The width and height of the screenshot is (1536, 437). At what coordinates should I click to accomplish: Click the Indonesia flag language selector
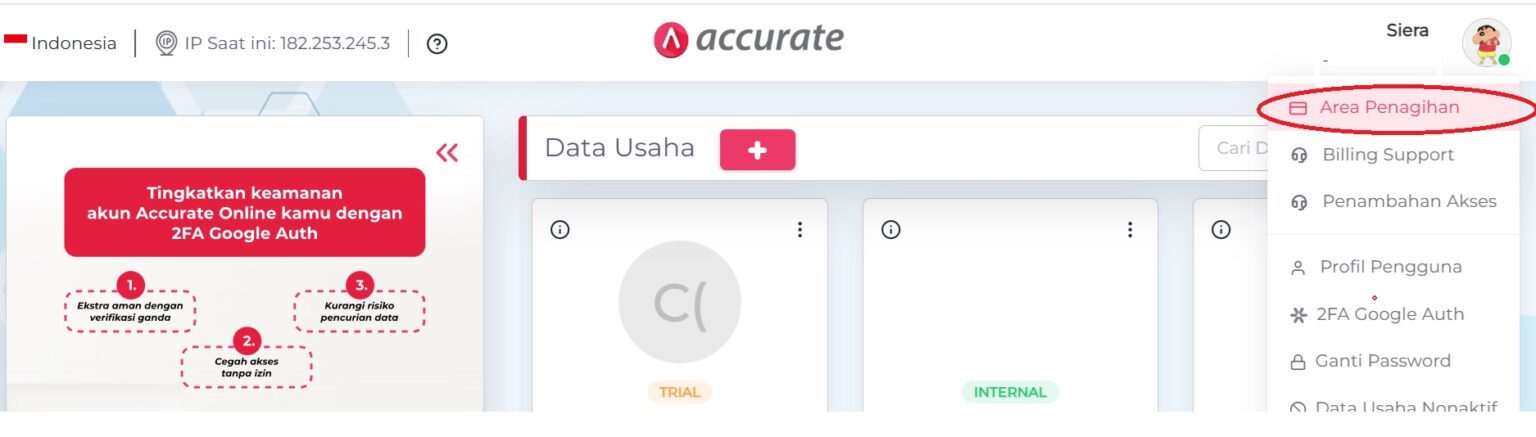(x=60, y=43)
